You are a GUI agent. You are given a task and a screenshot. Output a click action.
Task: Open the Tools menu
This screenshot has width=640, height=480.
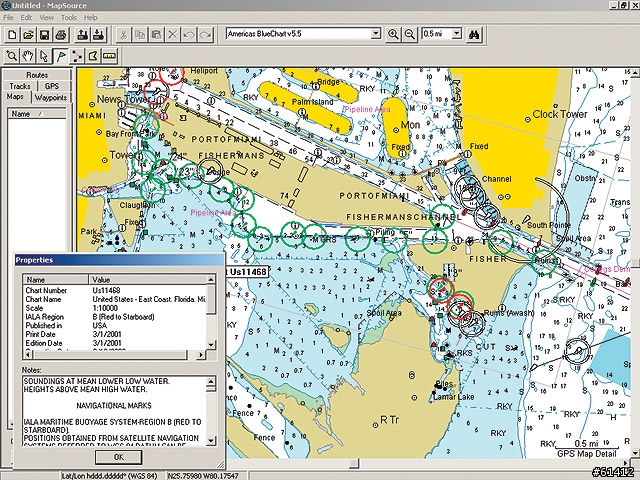point(69,18)
